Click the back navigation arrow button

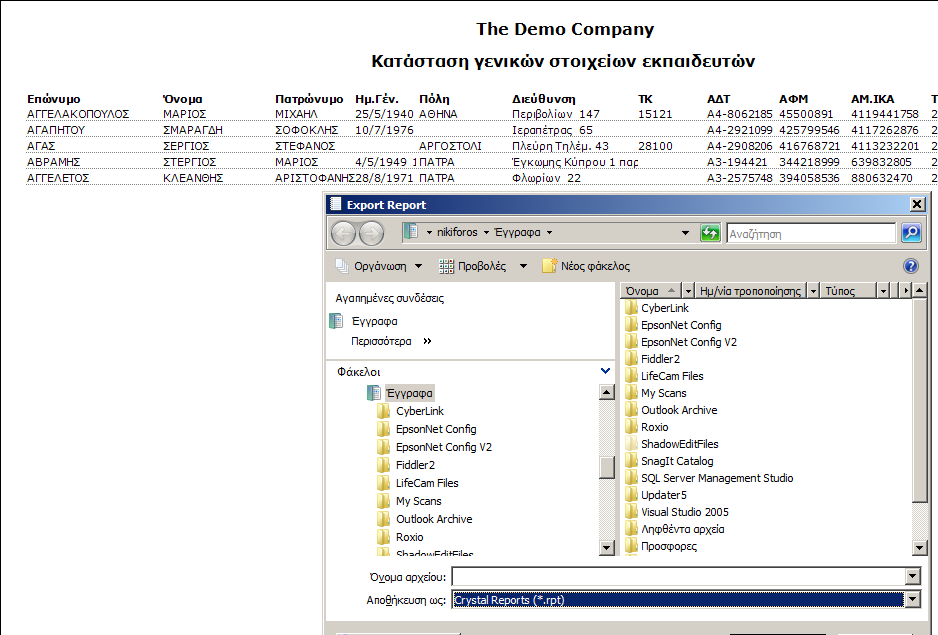pyautogui.click(x=343, y=233)
